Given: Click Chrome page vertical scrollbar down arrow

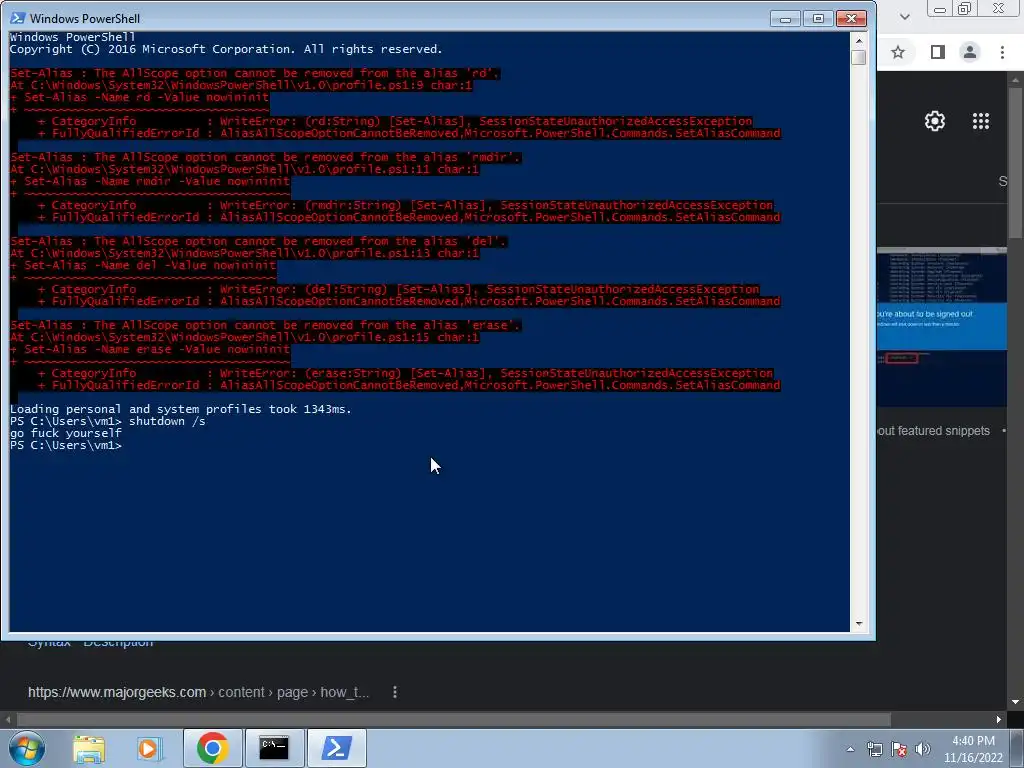Looking at the screenshot, I should tap(1015, 702).
